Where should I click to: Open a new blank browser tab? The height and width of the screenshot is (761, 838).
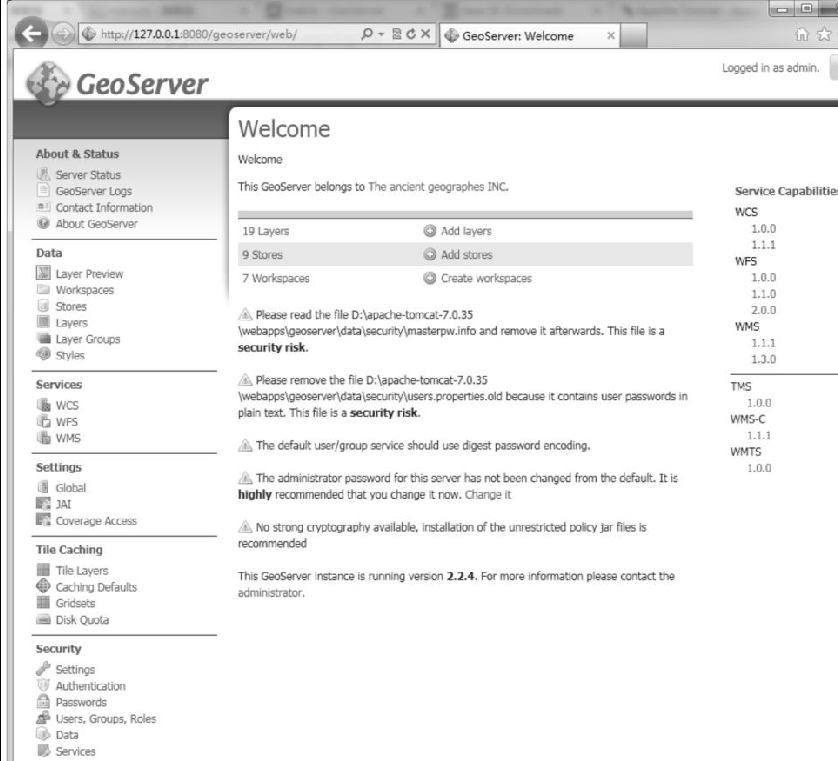[633, 36]
